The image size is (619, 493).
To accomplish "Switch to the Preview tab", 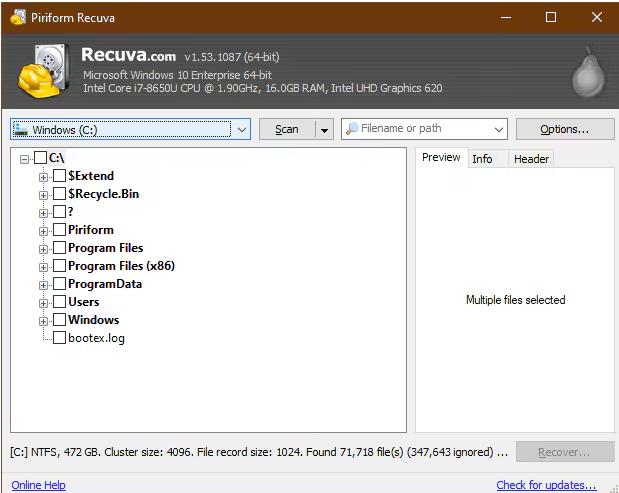I will click(x=441, y=157).
